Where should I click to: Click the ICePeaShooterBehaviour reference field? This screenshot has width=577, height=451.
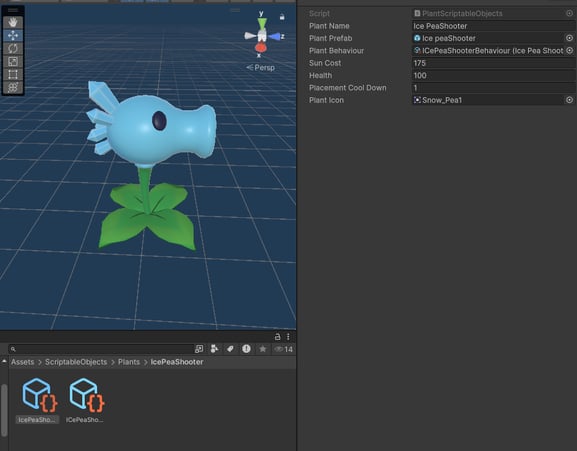[x=488, y=51]
